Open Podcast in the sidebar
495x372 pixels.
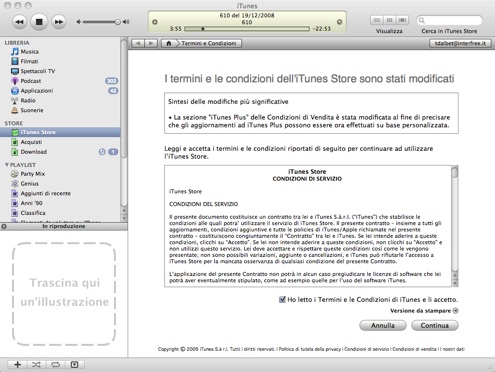(x=60, y=81)
